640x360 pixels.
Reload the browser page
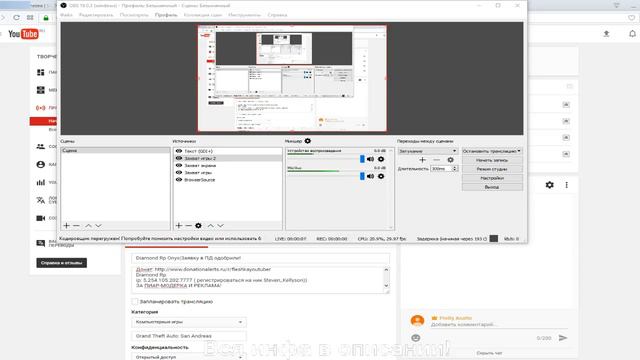tap(16, 18)
